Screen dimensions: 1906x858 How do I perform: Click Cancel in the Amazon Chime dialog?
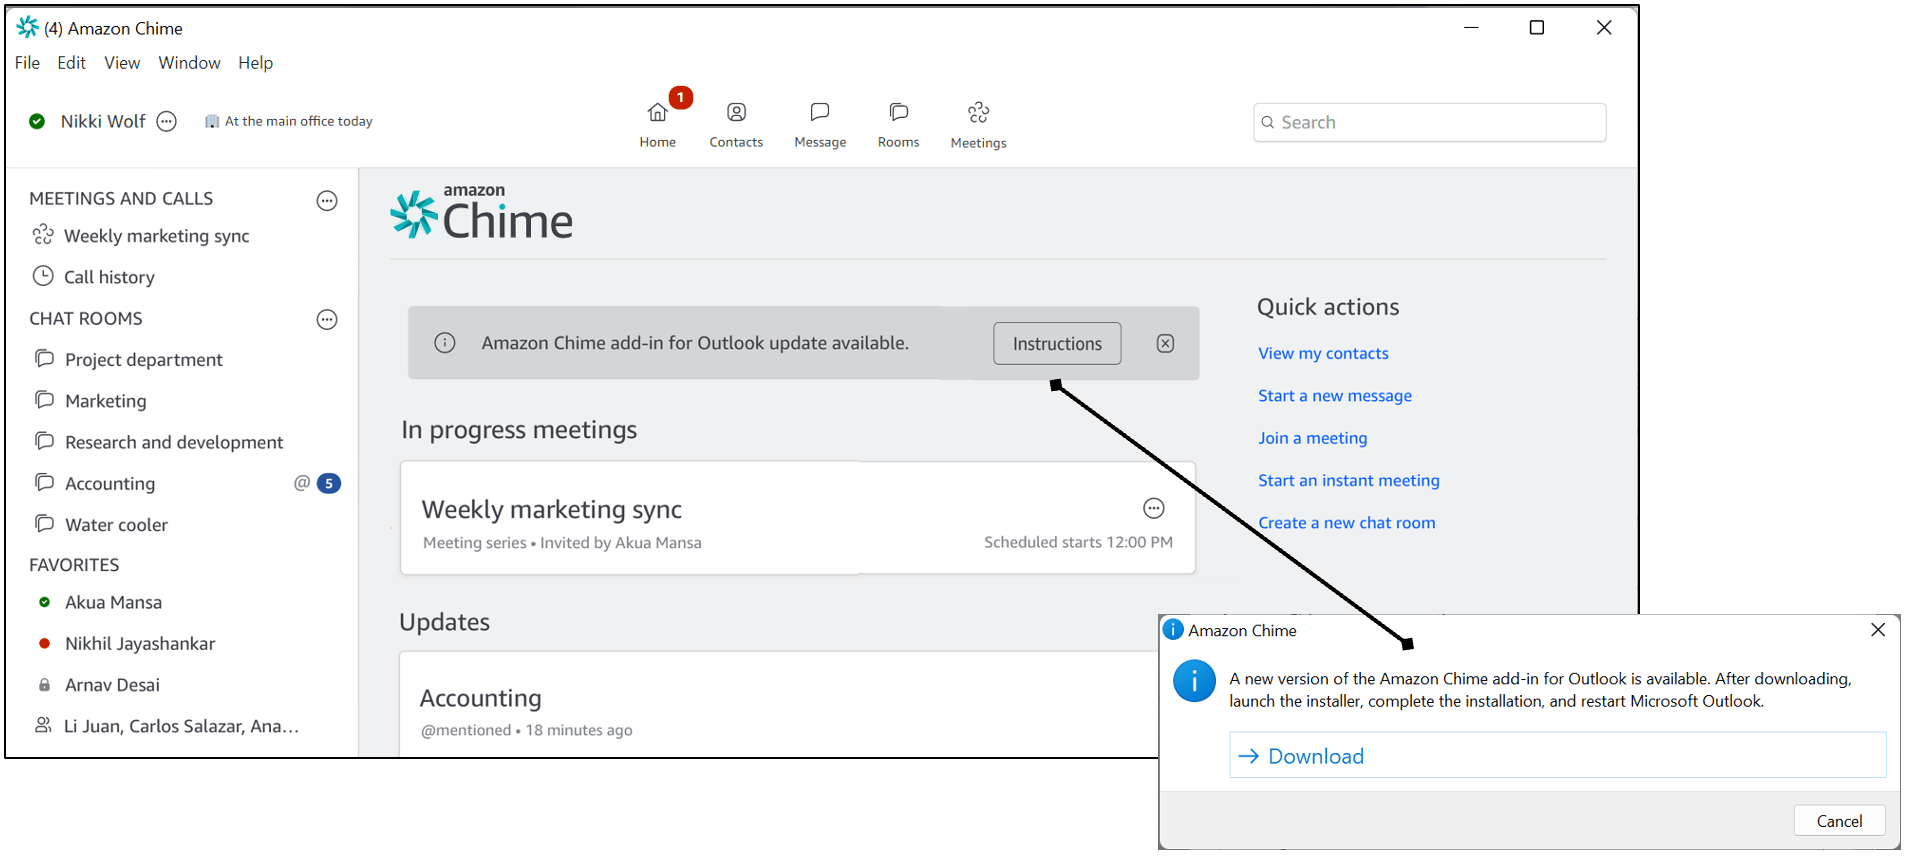click(x=1839, y=821)
